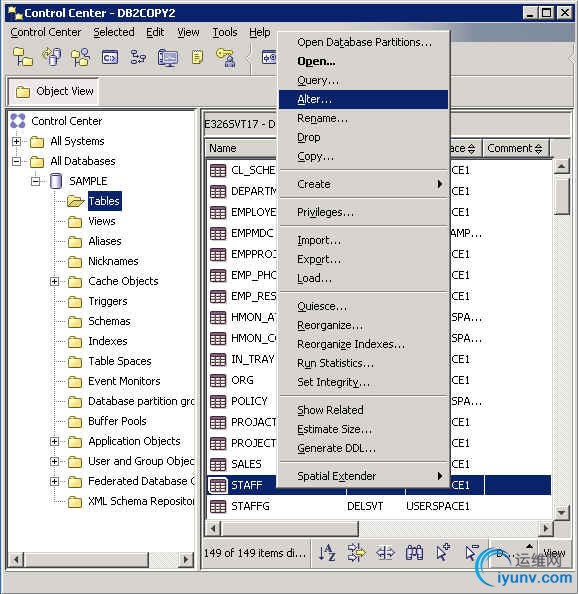
Task: Open the Satellite Administration Center icon
Action: click(81, 57)
